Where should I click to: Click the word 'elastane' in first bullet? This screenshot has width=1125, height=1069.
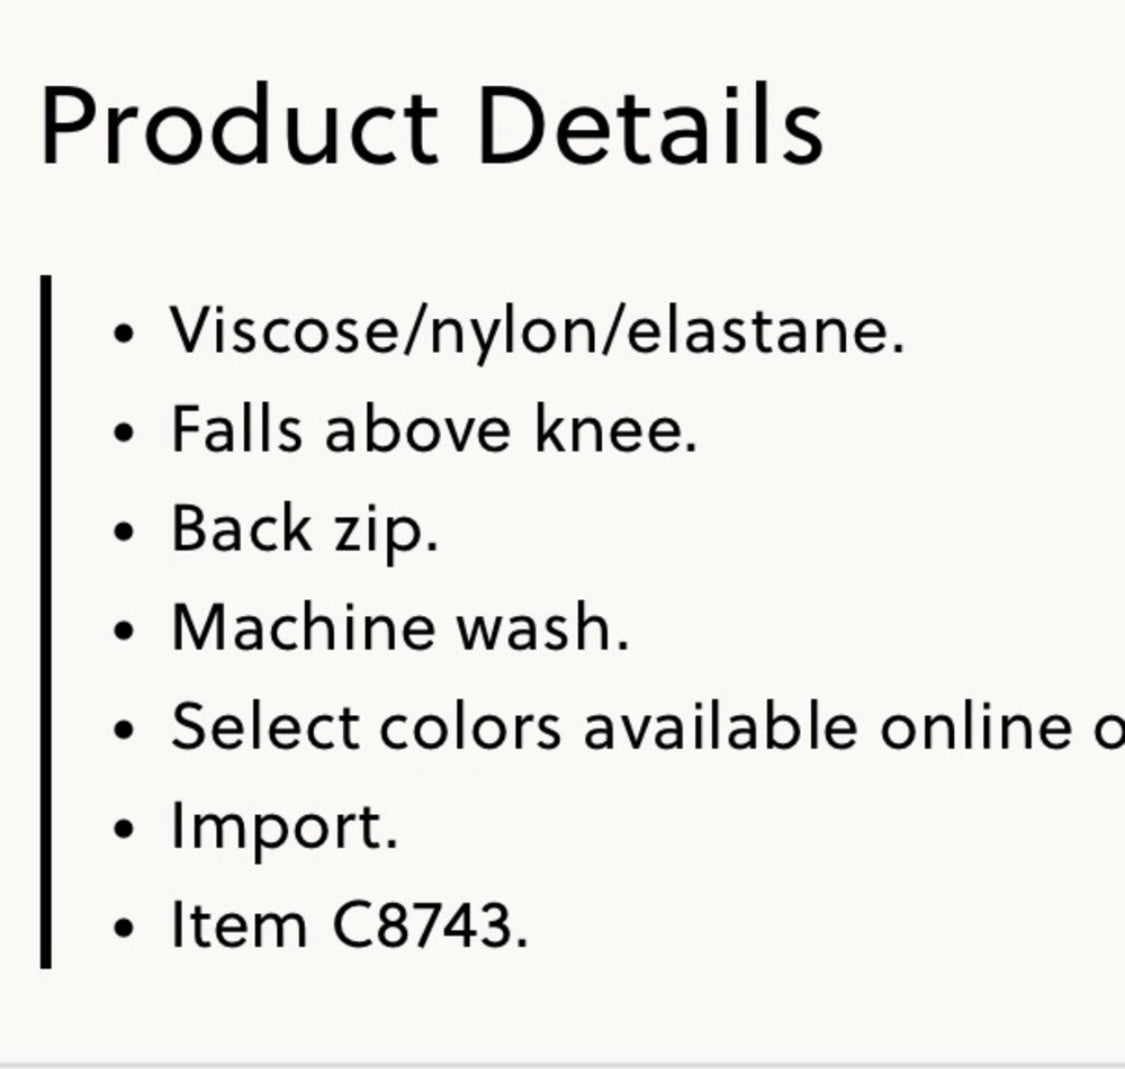click(757, 330)
